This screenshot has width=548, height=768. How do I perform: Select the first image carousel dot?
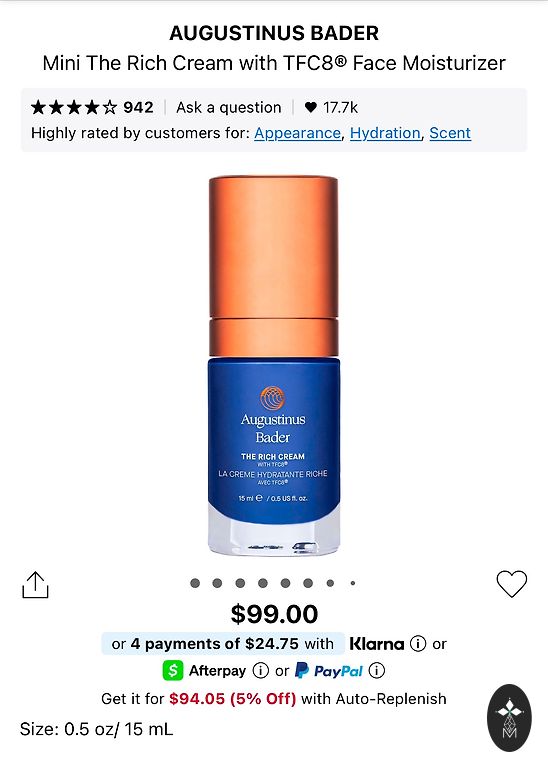point(195,583)
